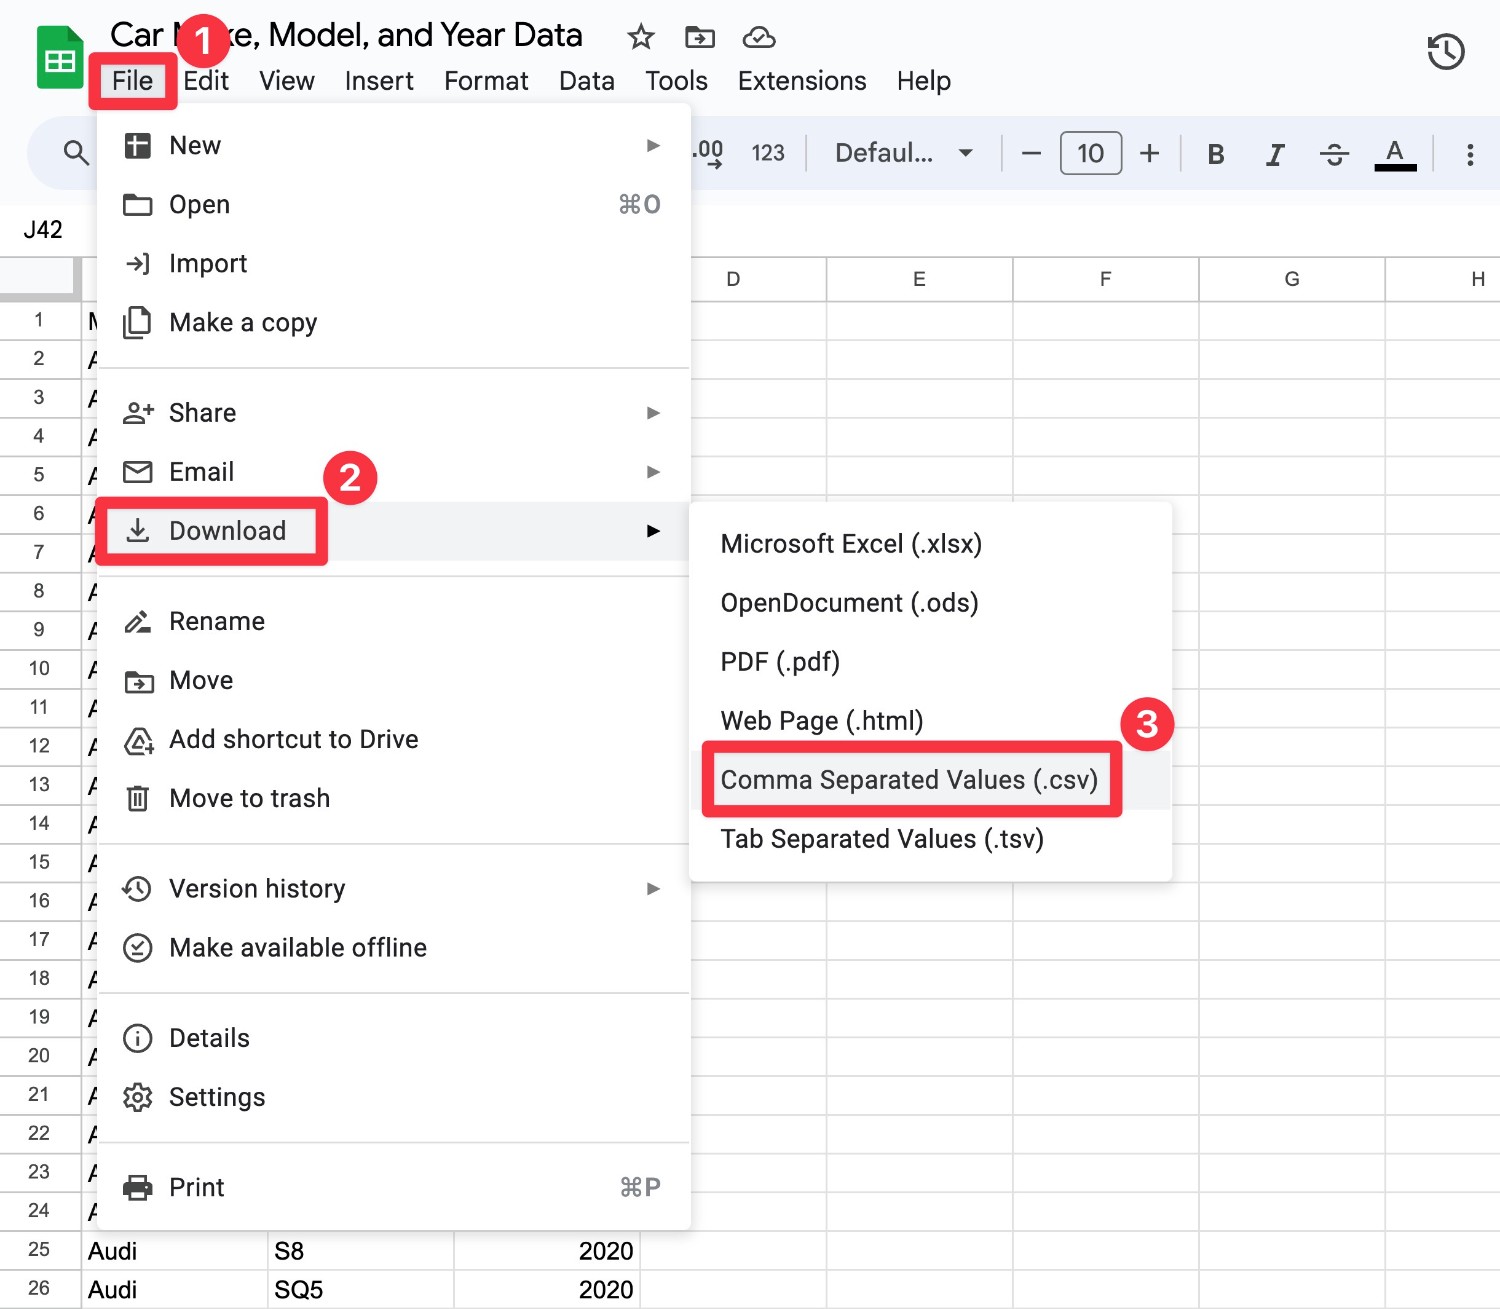Choose Open from the File menu
The image size is (1500, 1309).
(393, 205)
